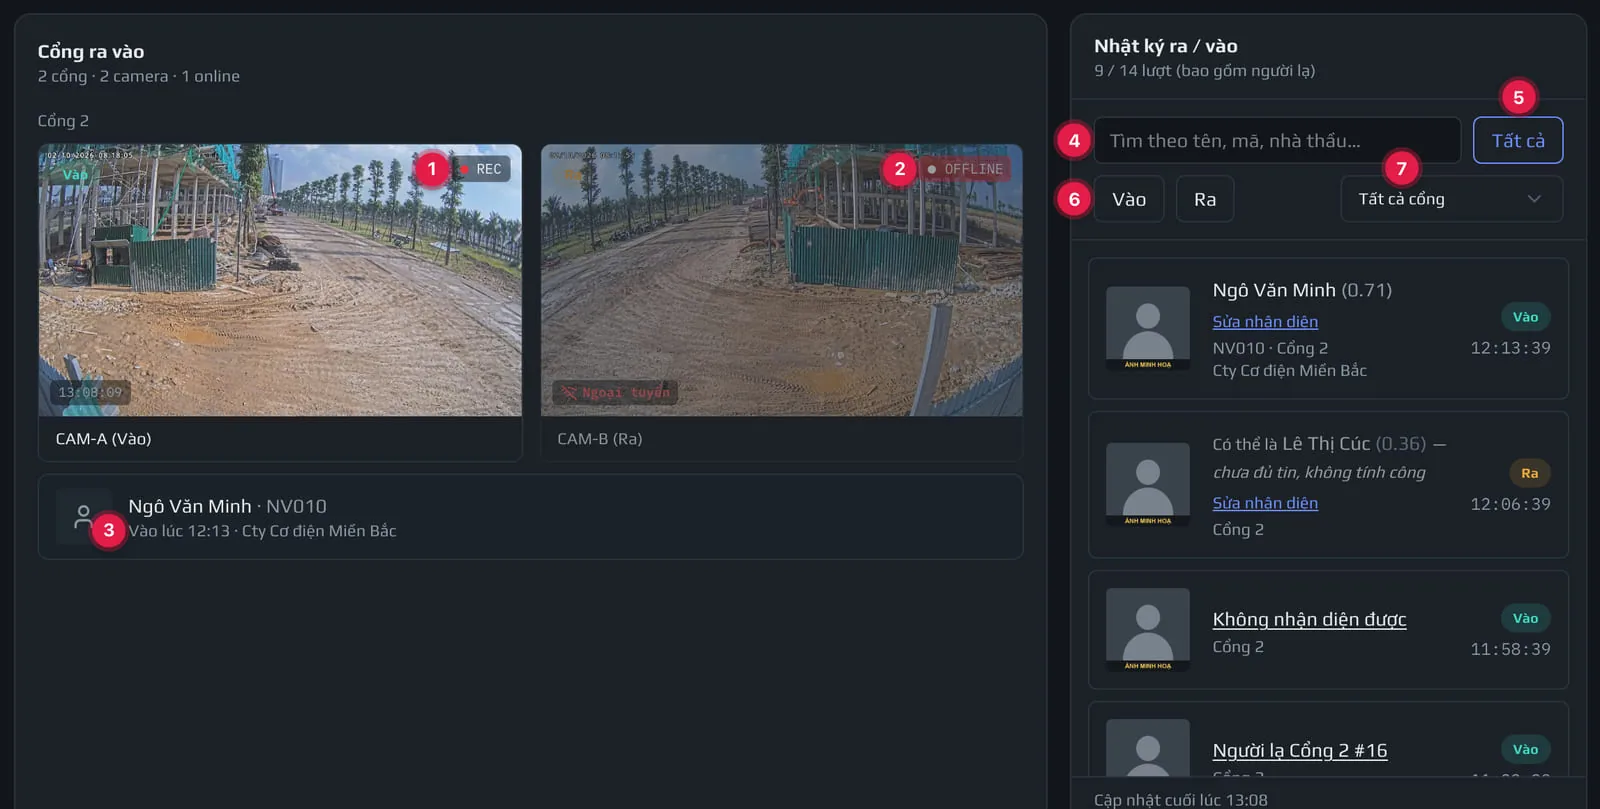Open Người lạ Cổng 2 #16 link
This screenshot has width=1600, height=809.
(x=1300, y=750)
